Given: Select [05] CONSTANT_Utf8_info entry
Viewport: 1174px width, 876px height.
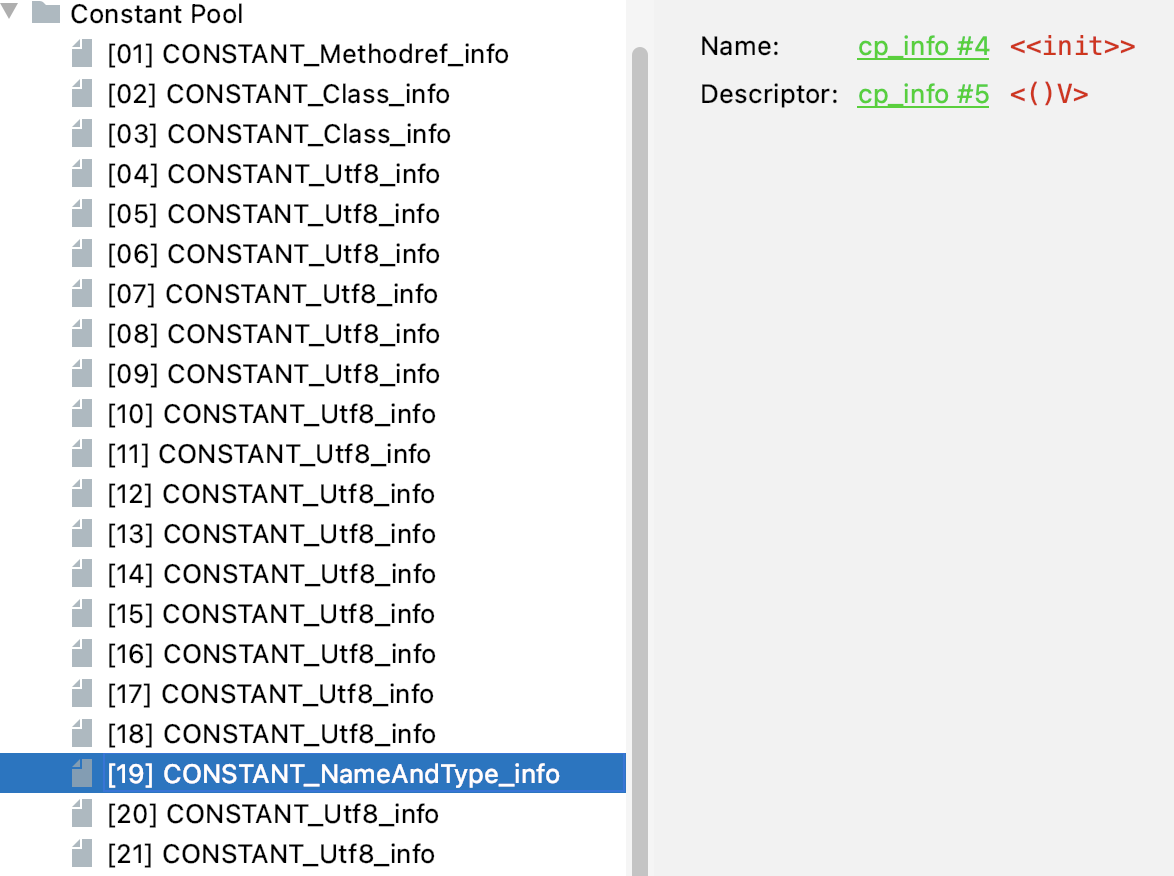Looking at the screenshot, I should point(273,214).
